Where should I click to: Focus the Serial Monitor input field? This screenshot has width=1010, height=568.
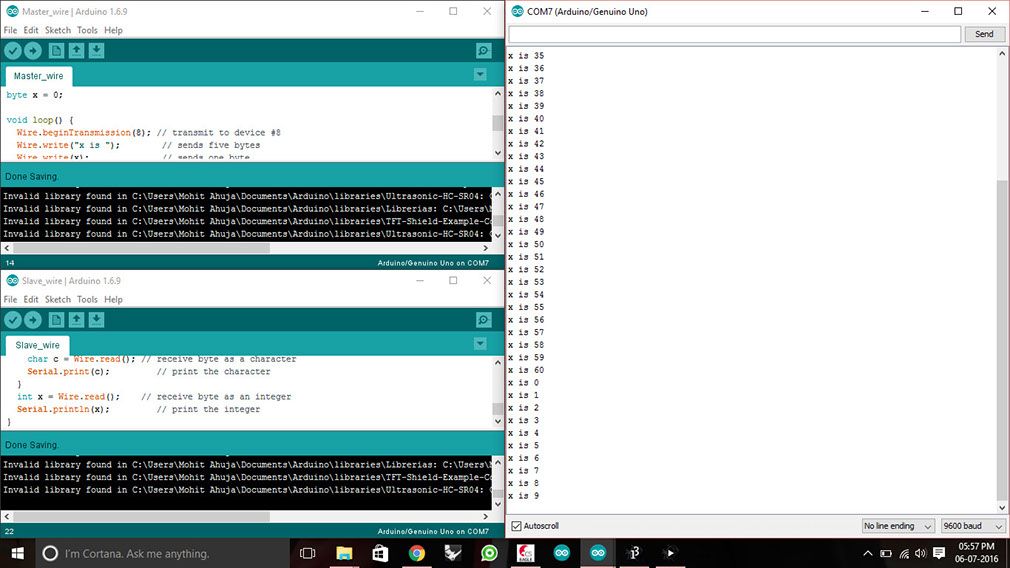click(735, 34)
